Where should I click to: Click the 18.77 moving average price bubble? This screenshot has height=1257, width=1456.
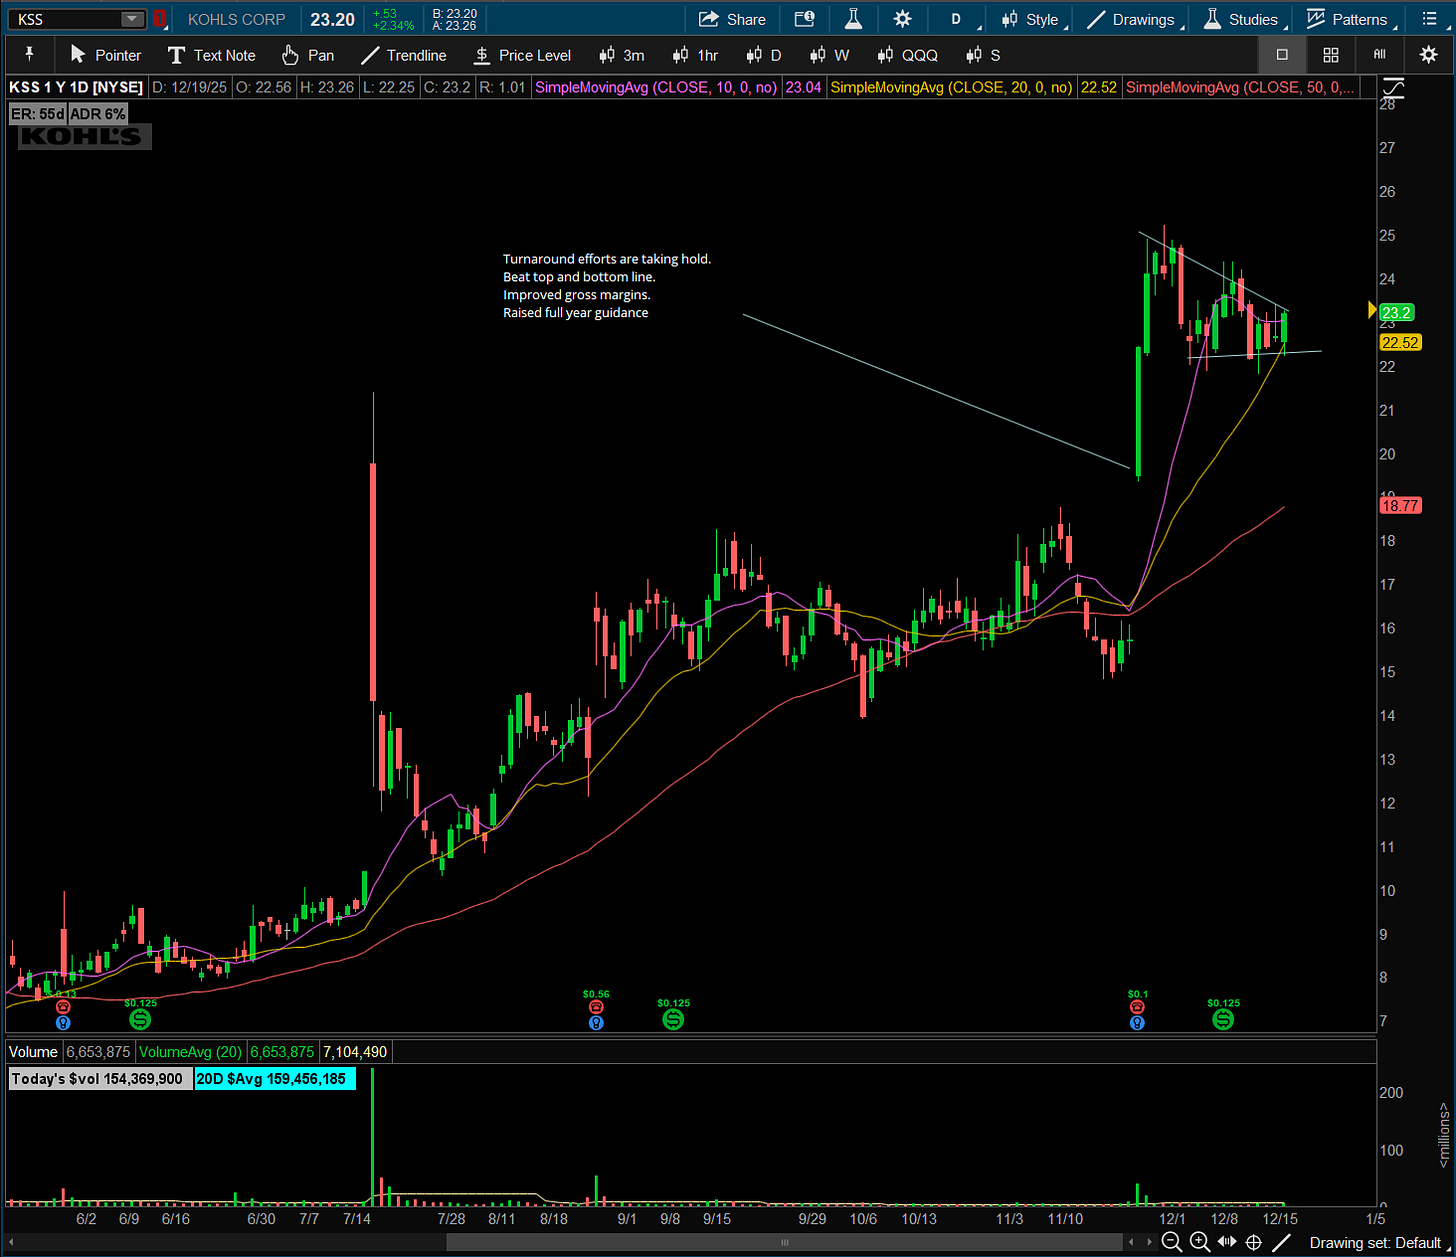[x=1400, y=506]
